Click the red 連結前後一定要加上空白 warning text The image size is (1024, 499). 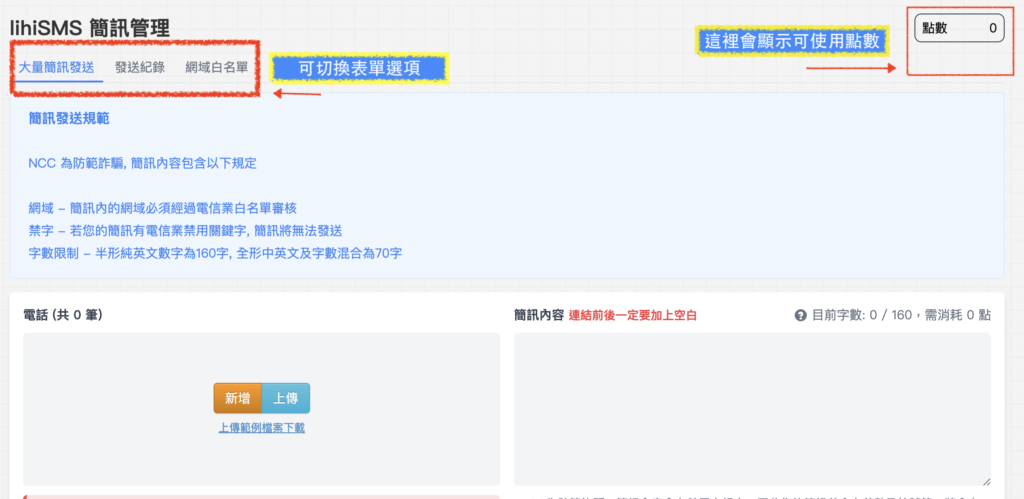point(633,315)
